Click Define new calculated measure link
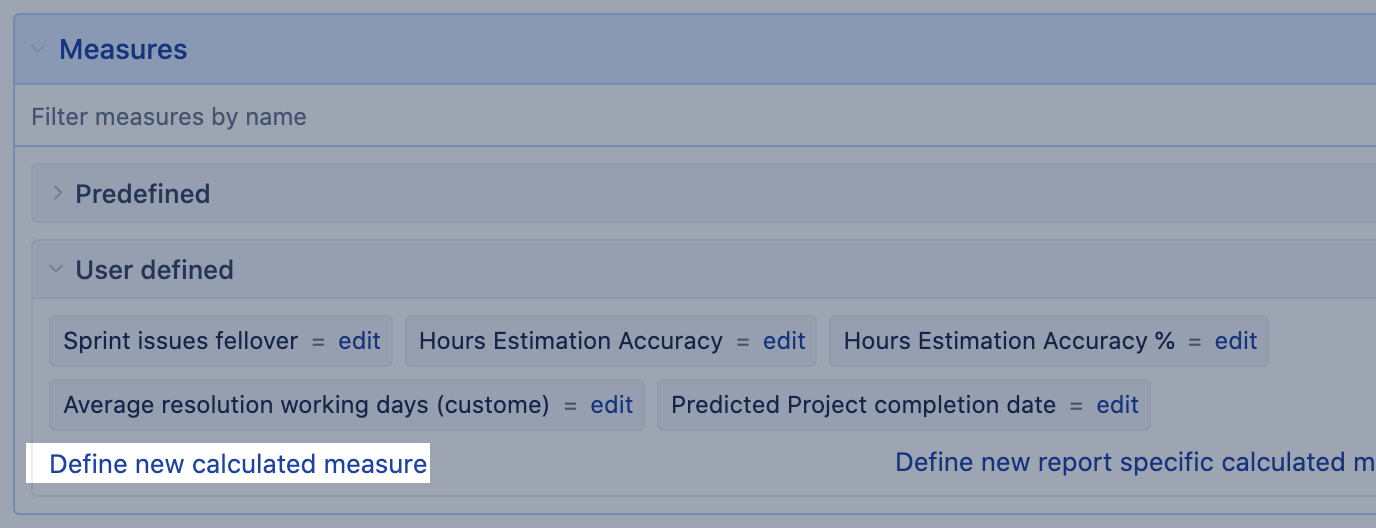The image size is (1376, 528). click(238, 464)
